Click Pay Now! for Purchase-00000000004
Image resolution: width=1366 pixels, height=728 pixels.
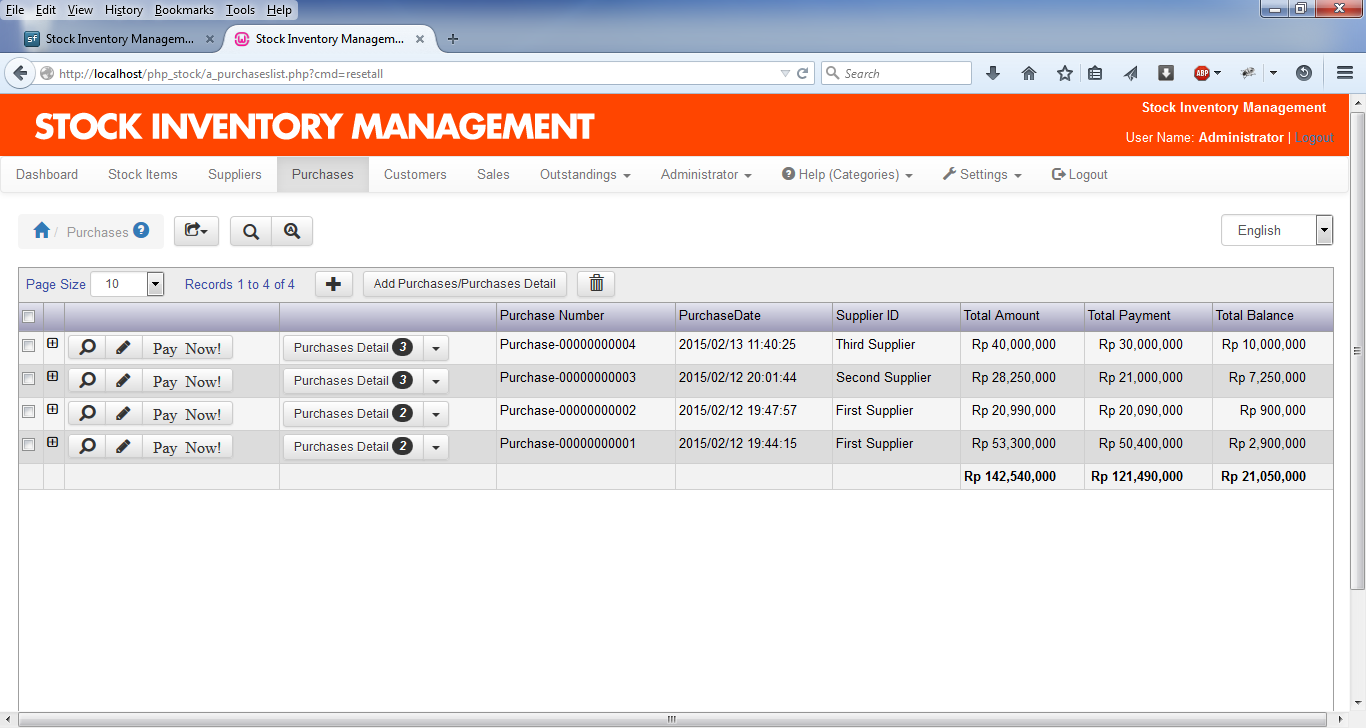click(187, 348)
